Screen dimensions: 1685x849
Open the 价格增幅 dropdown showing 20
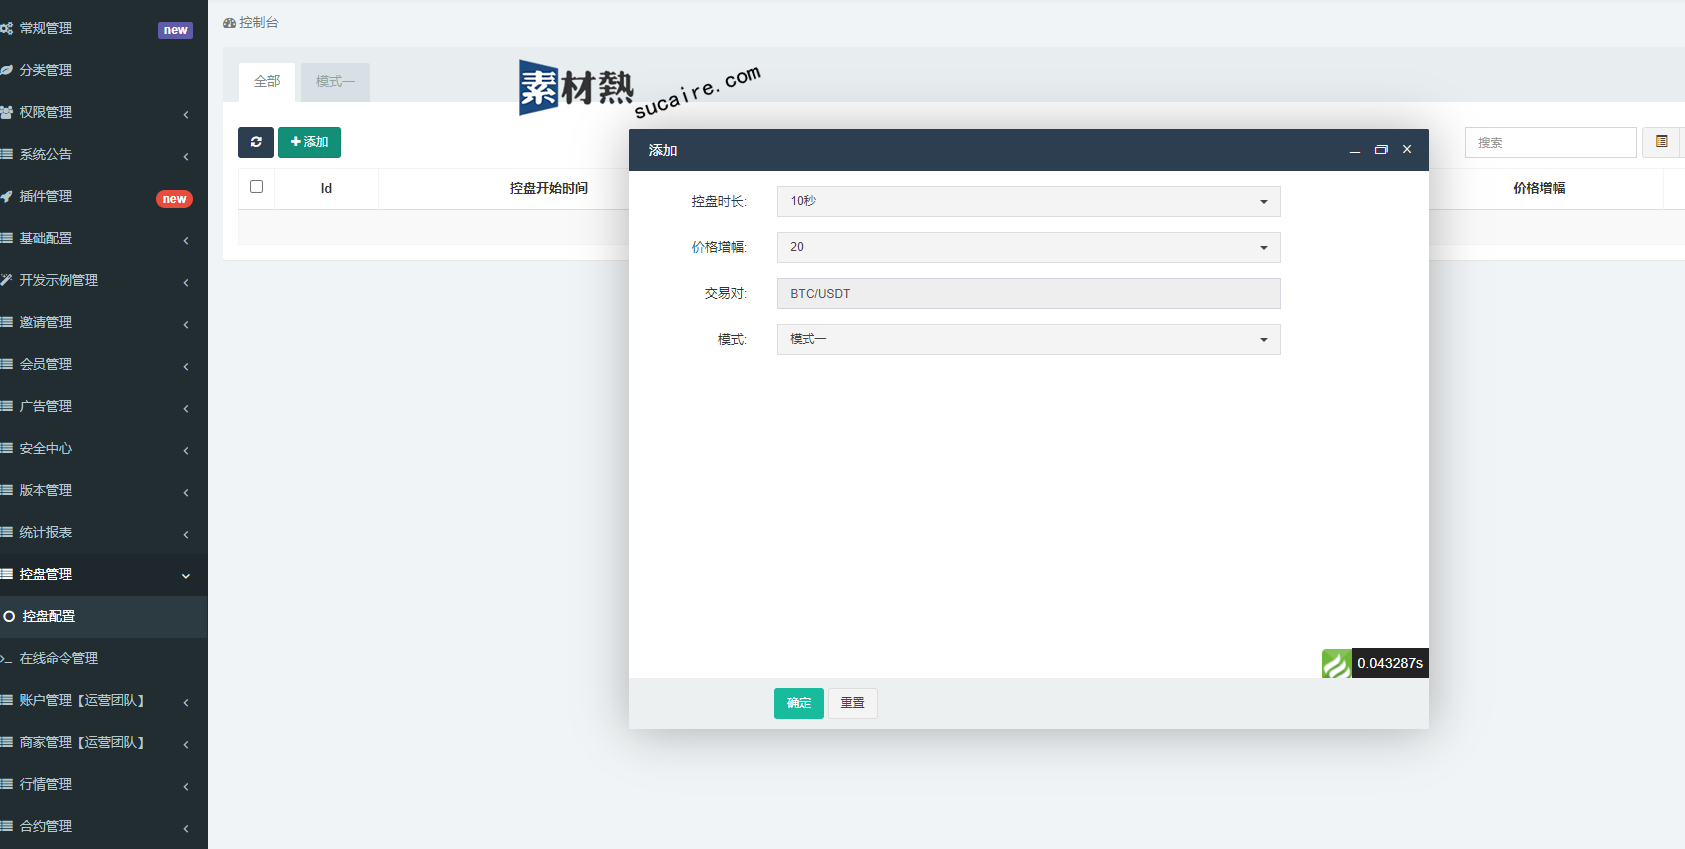(x=1028, y=247)
